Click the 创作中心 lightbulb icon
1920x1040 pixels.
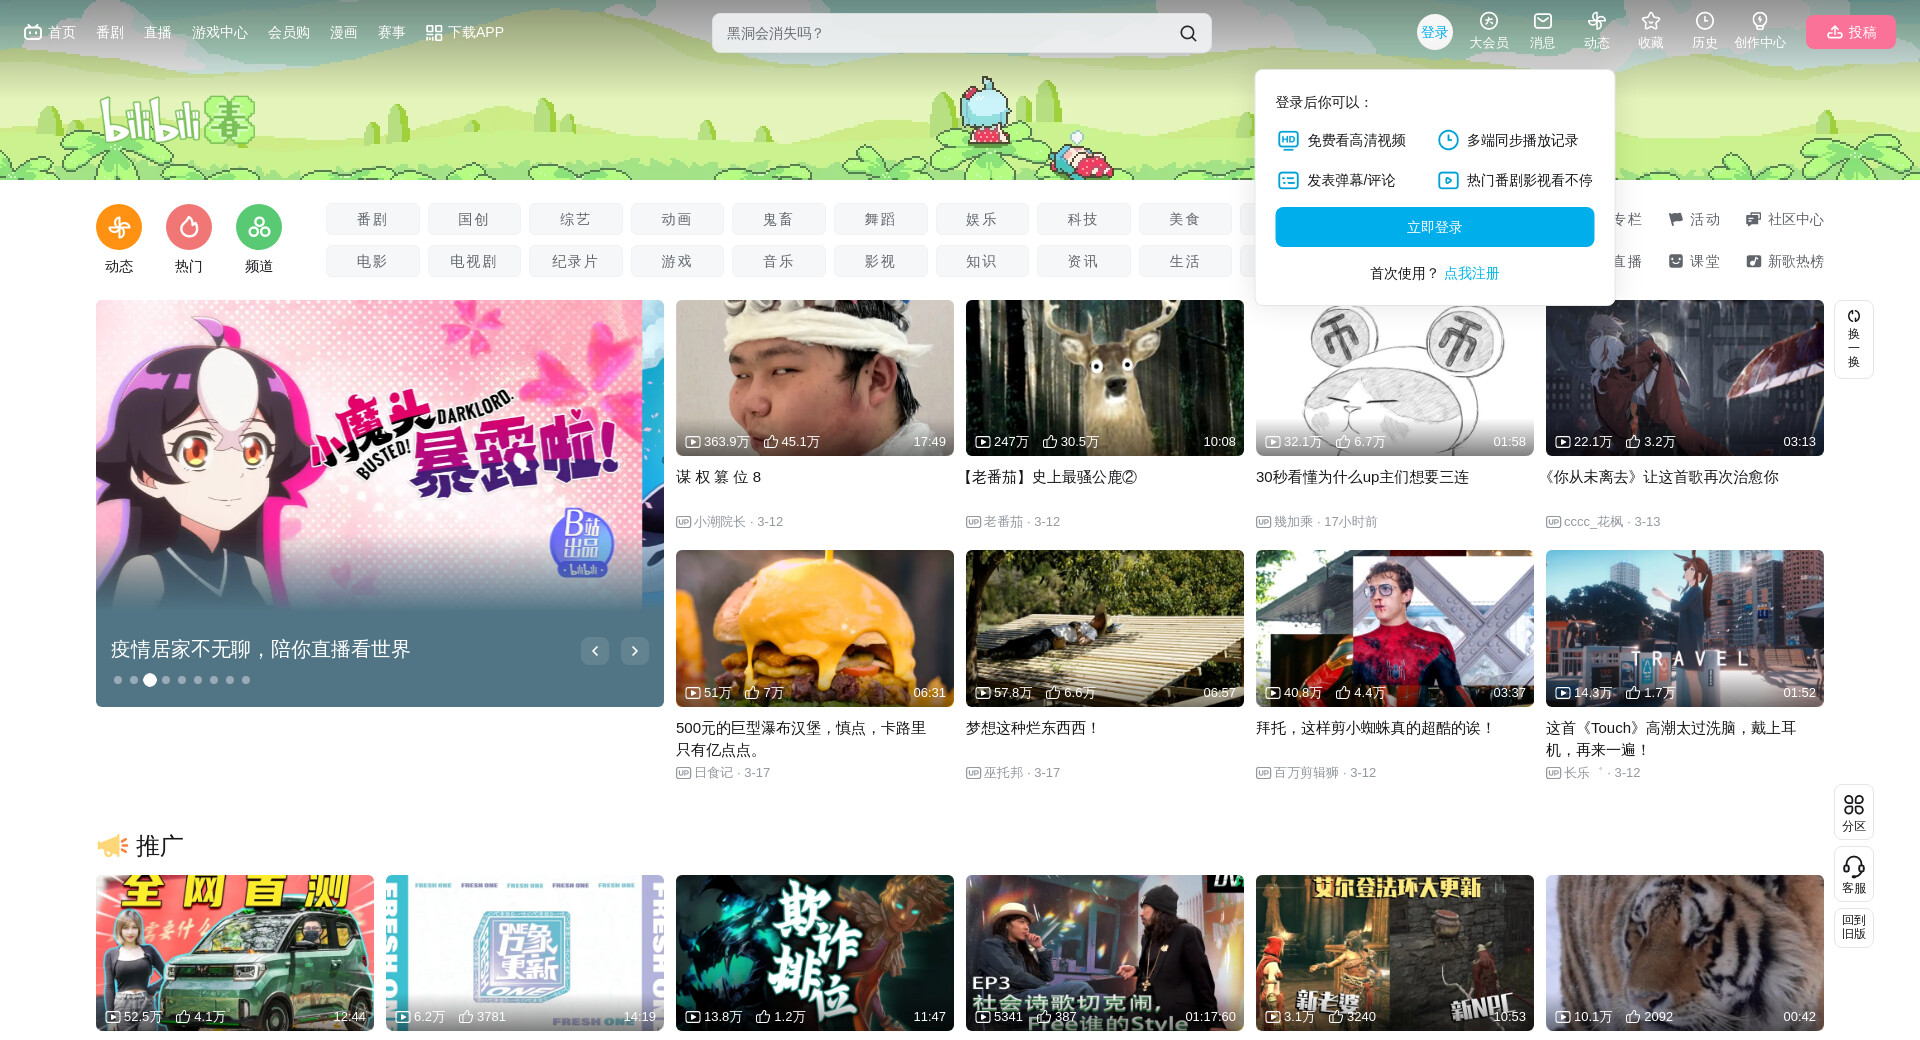[x=1759, y=23]
